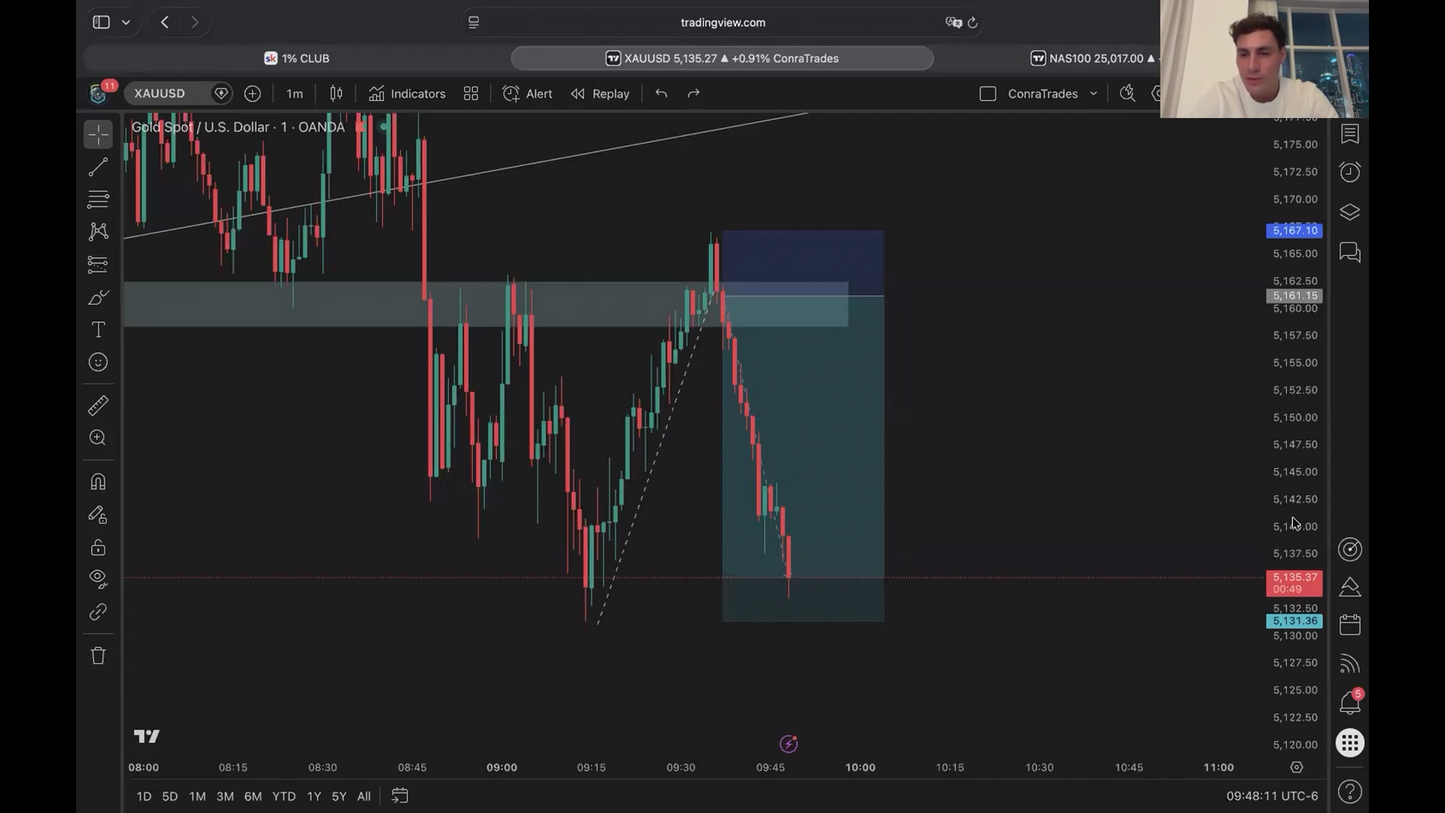This screenshot has width=1445, height=813.
Task: Pick the ruler measure tool
Action: pos(98,405)
